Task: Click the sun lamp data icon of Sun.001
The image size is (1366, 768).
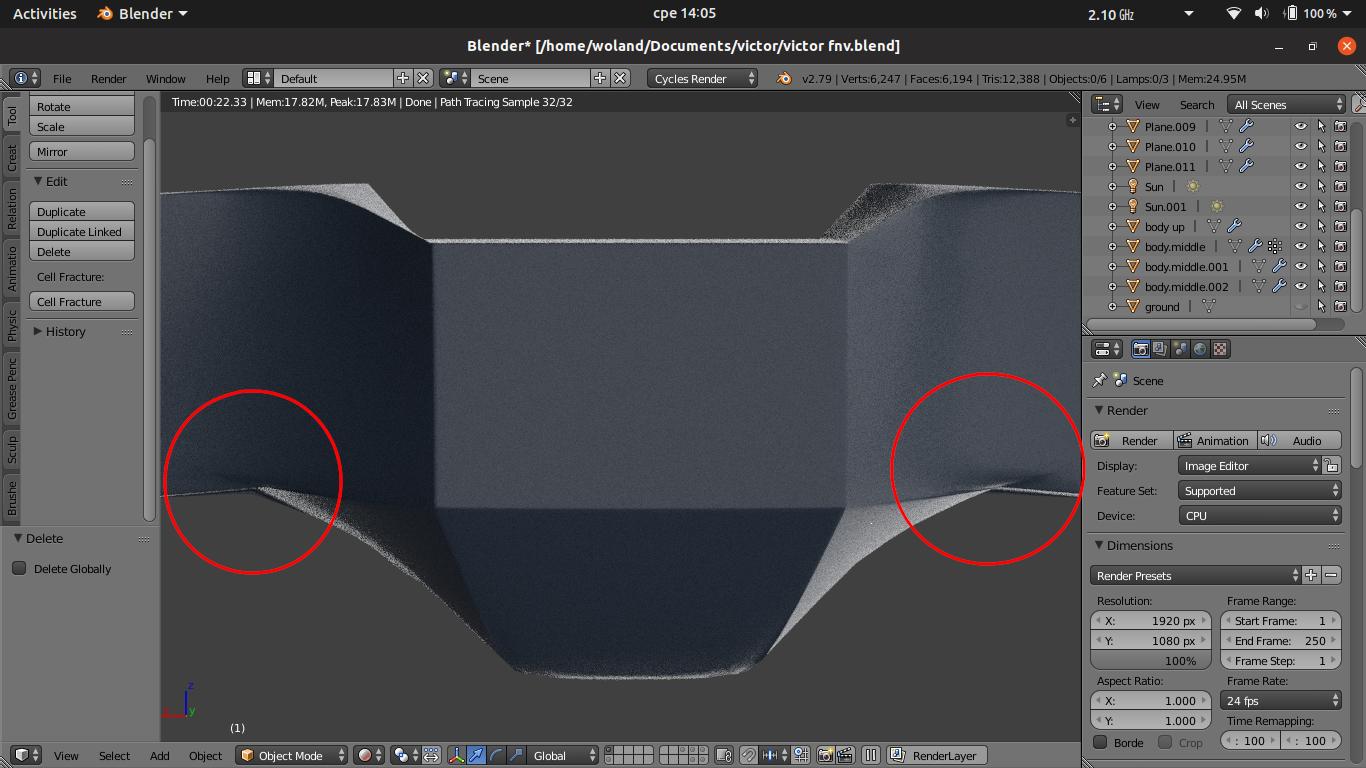Action: [x=1216, y=207]
